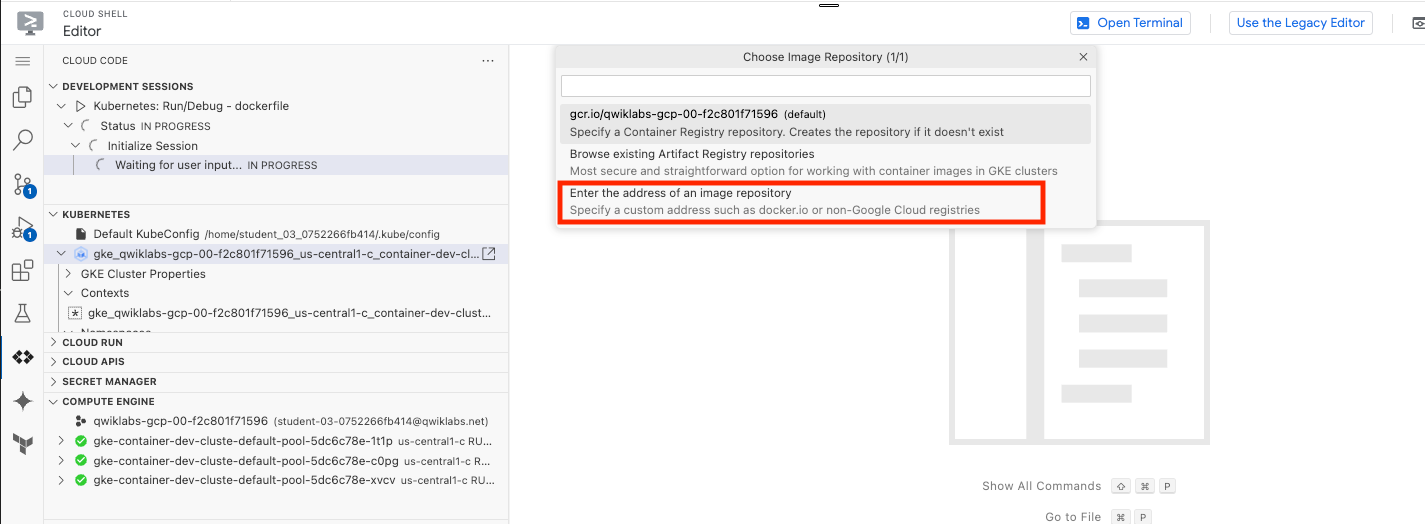Click the Show All Commands hint text
The height and width of the screenshot is (524, 1425).
coord(1041,486)
